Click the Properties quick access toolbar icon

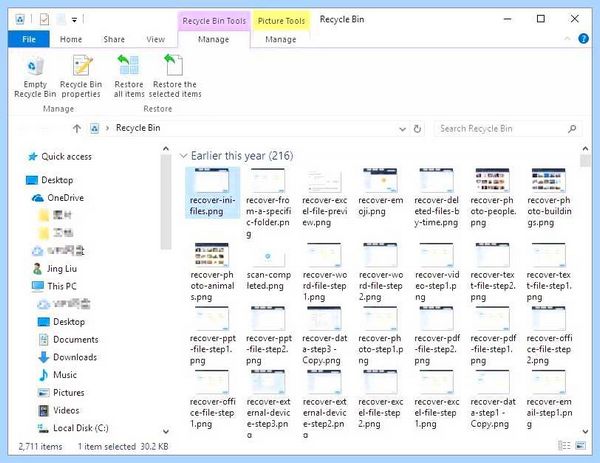44,19
